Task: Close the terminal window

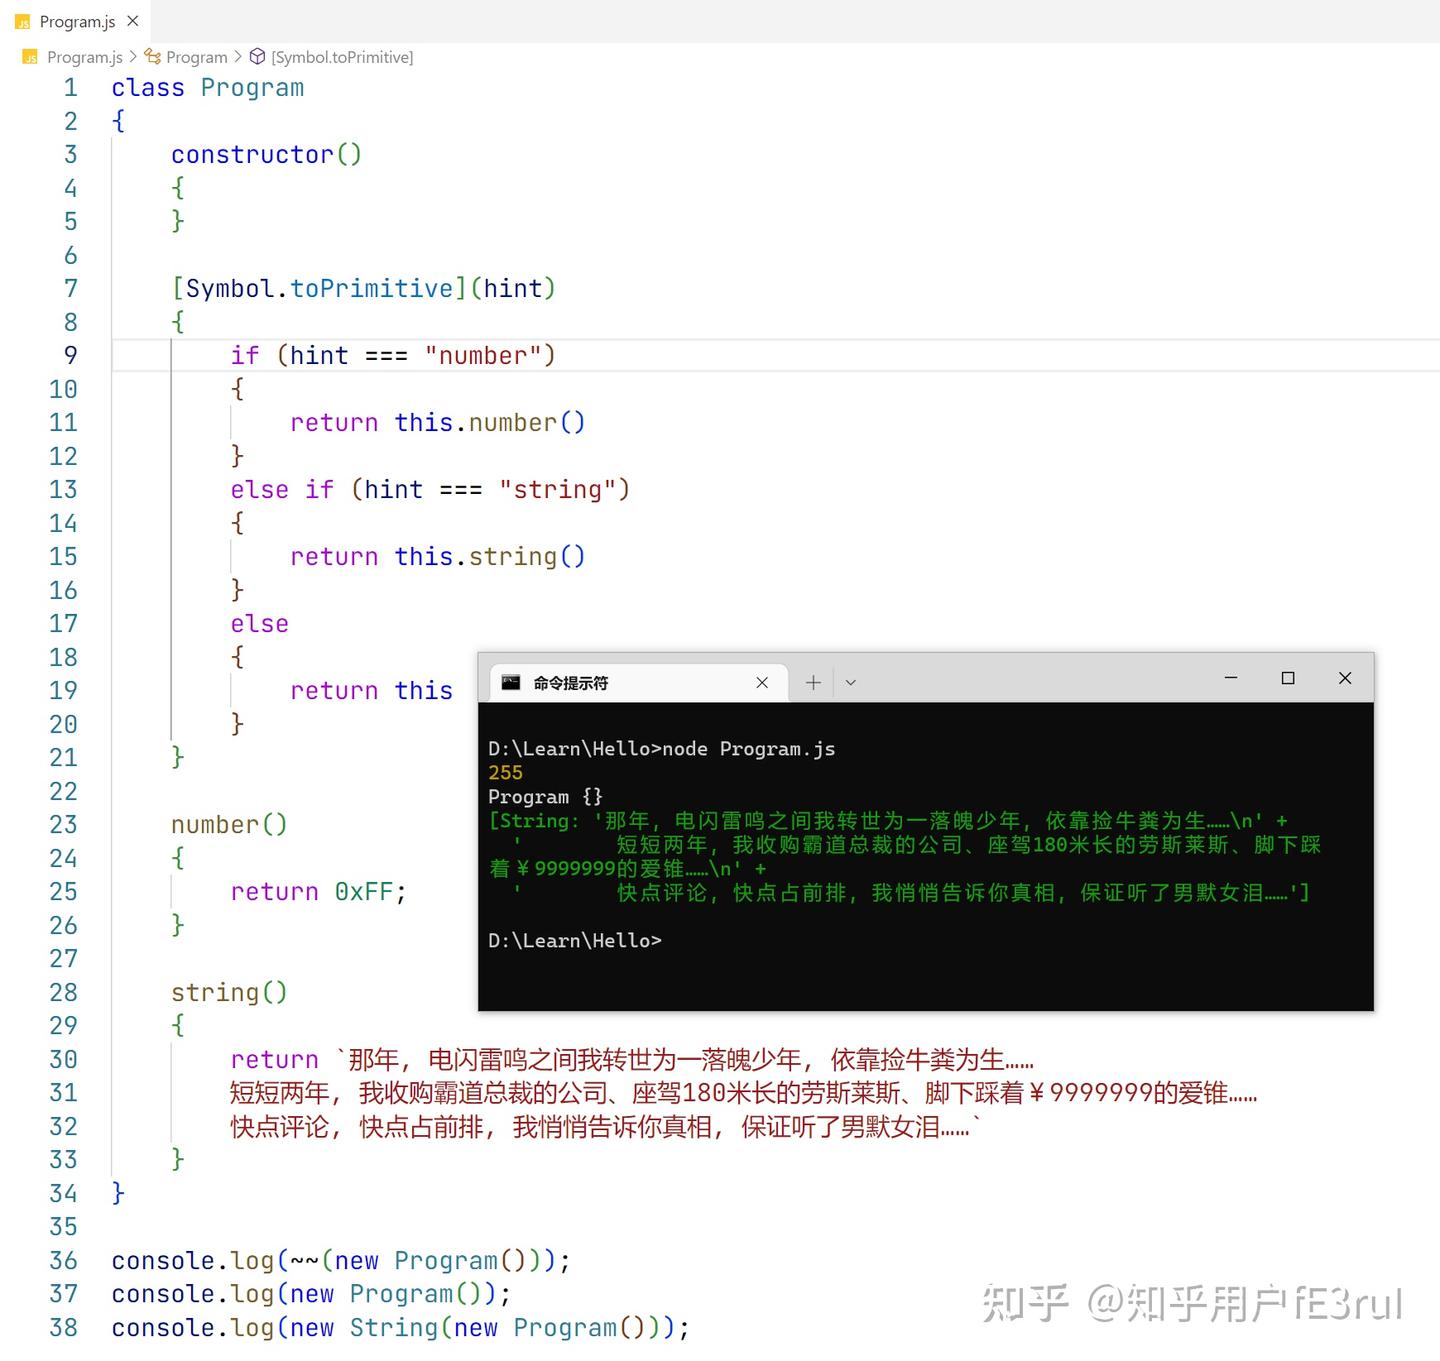Action: tap(1345, 678)
